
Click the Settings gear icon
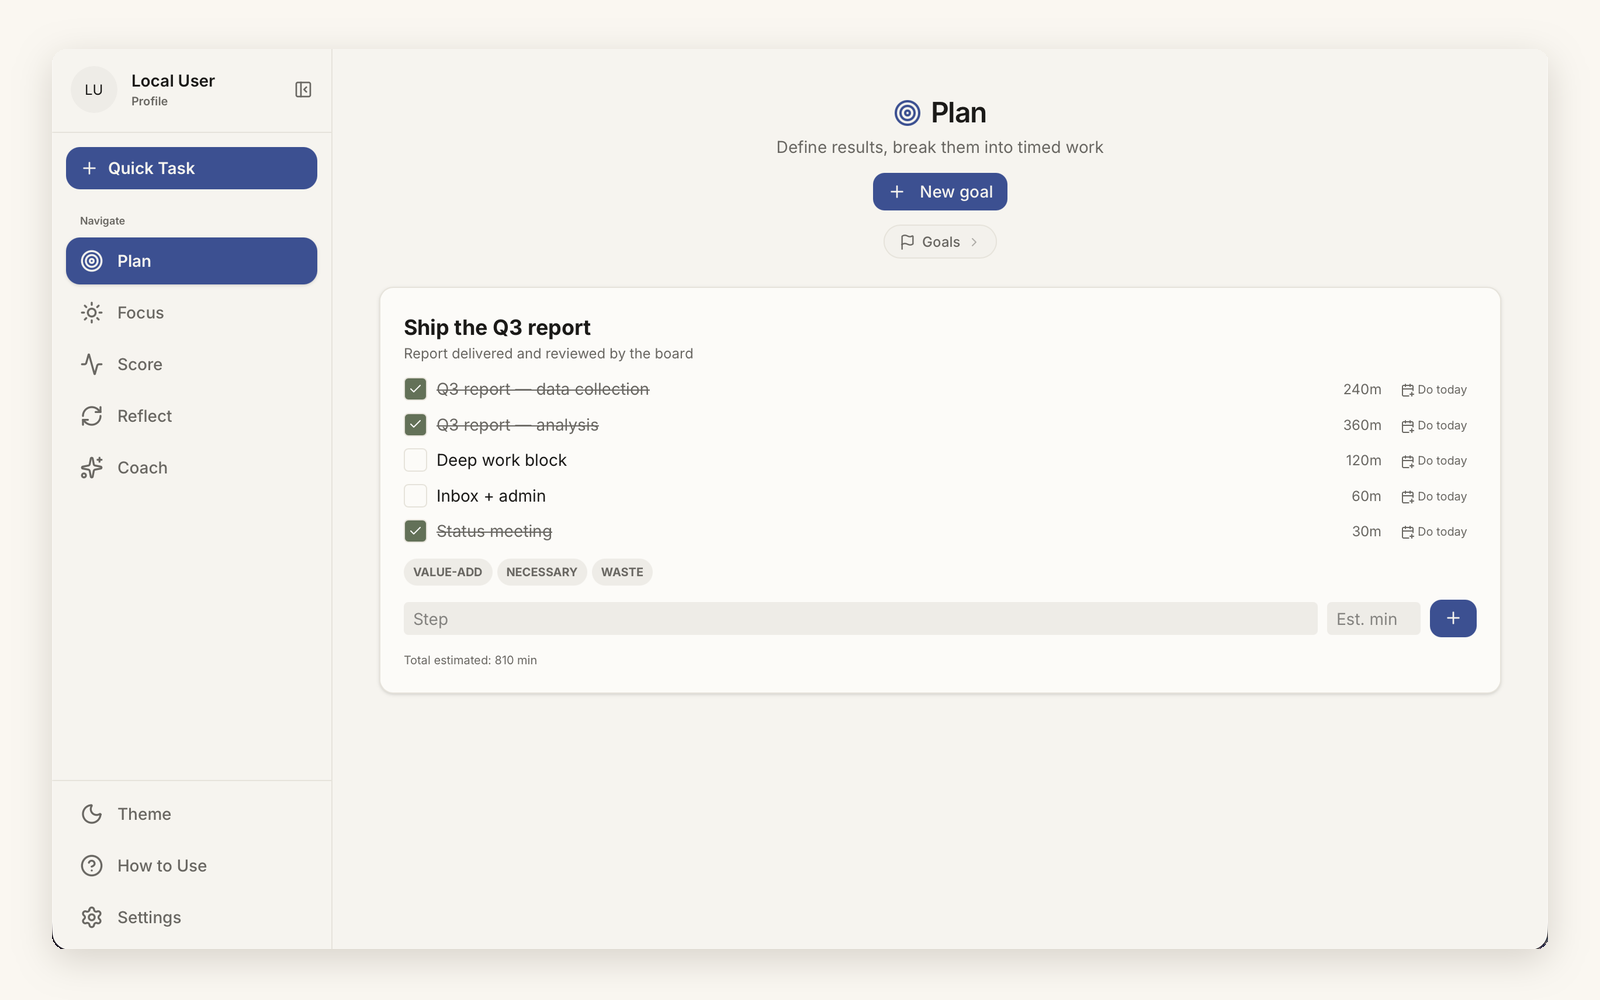coord(92,917)
